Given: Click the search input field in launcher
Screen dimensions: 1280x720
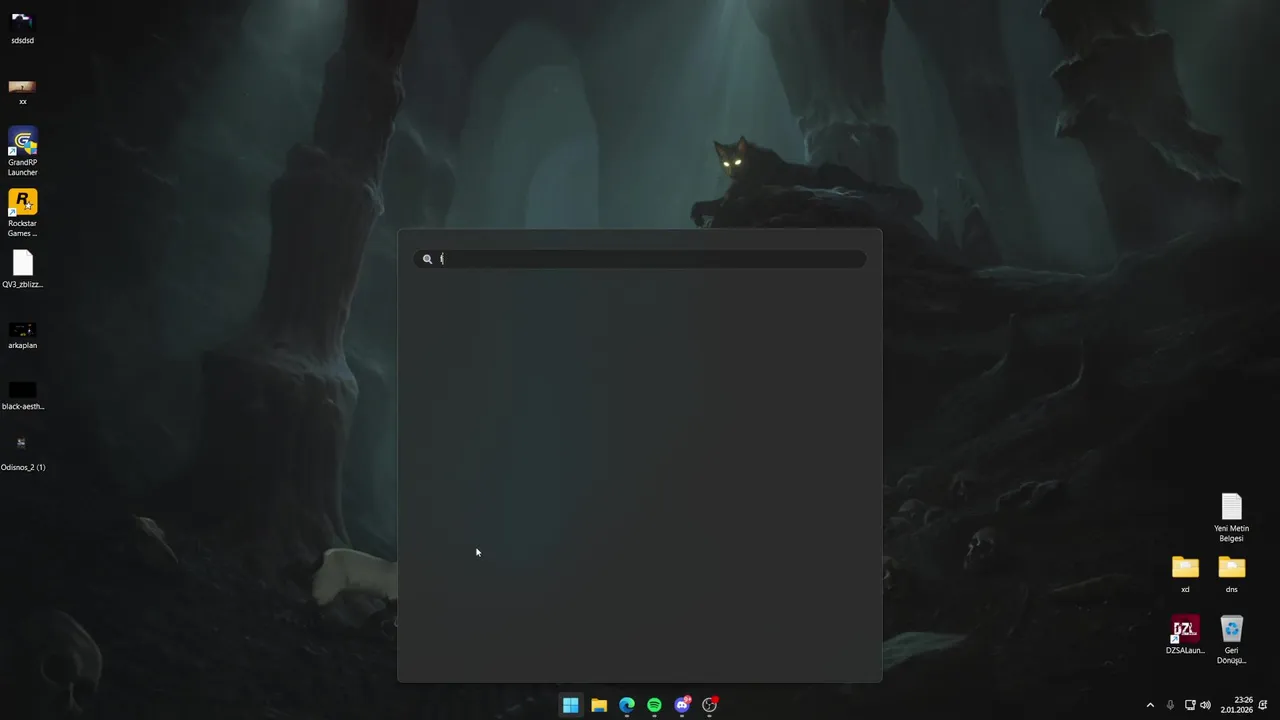Looking at the screenshot, I should (640, 259).
